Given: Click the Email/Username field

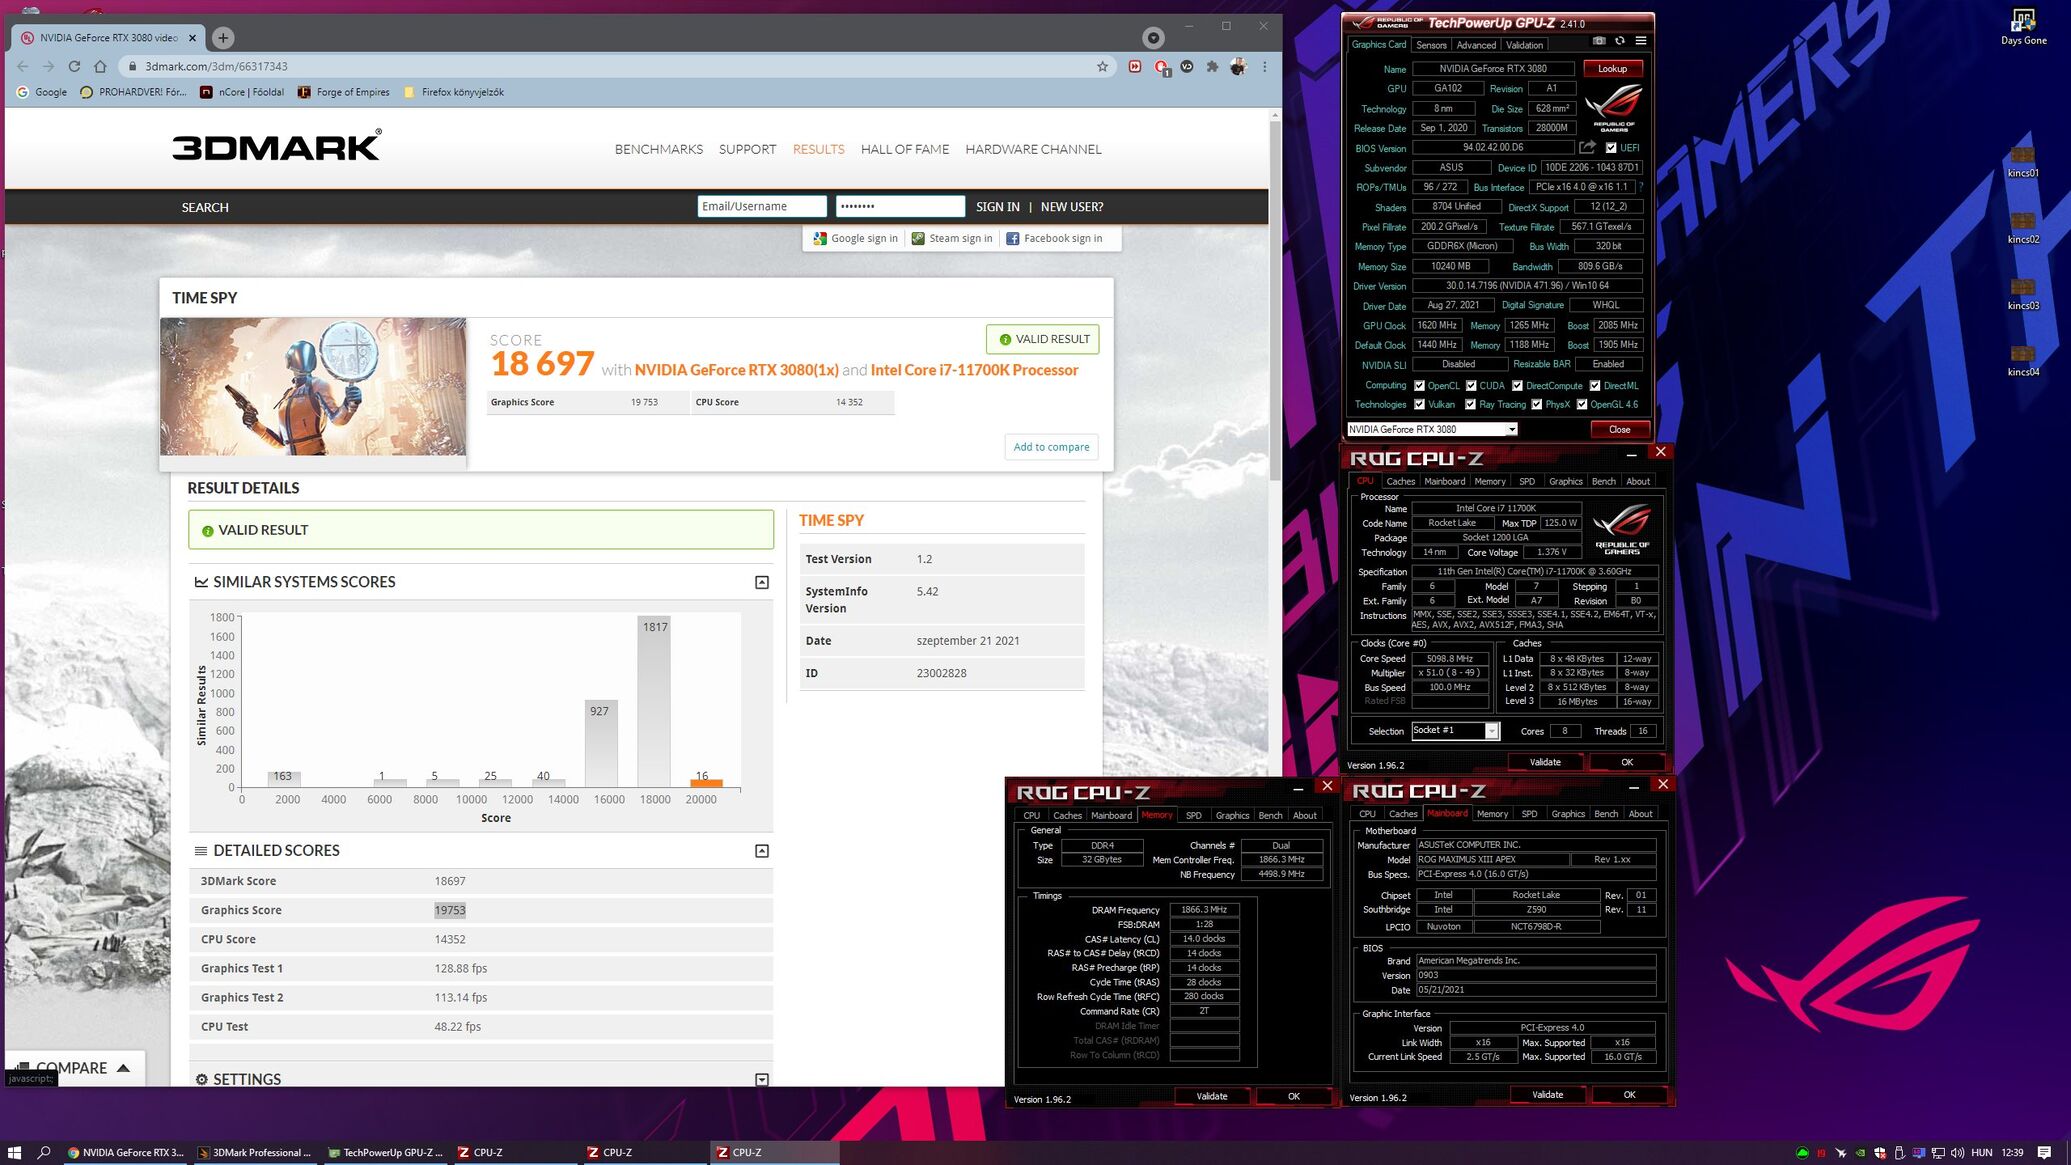Looking at the screenshot, I should [x=762, y=206].
